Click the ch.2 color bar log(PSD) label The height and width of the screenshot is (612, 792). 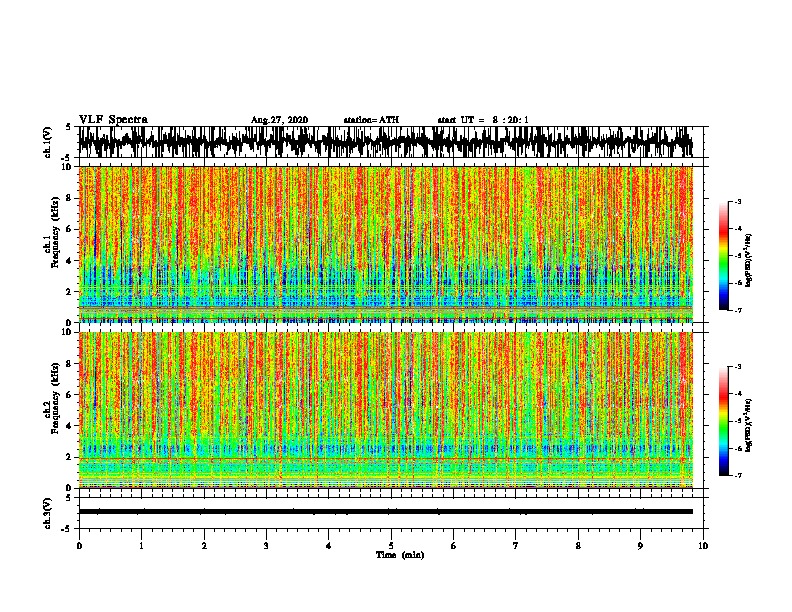click(x=749, y=425)
